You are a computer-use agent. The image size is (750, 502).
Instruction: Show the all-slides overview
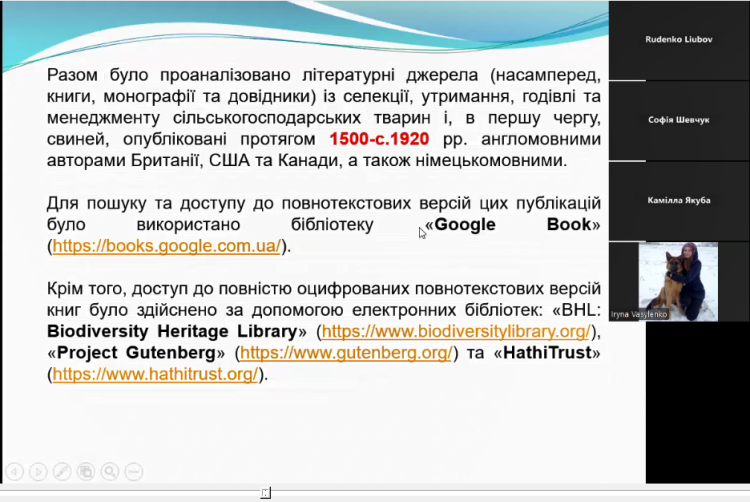tap(86, 472)
